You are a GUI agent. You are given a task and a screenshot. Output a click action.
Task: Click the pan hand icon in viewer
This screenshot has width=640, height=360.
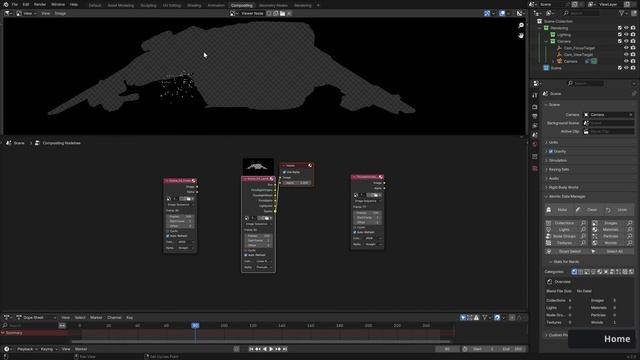pyautogui.click(x=521, y=36)
